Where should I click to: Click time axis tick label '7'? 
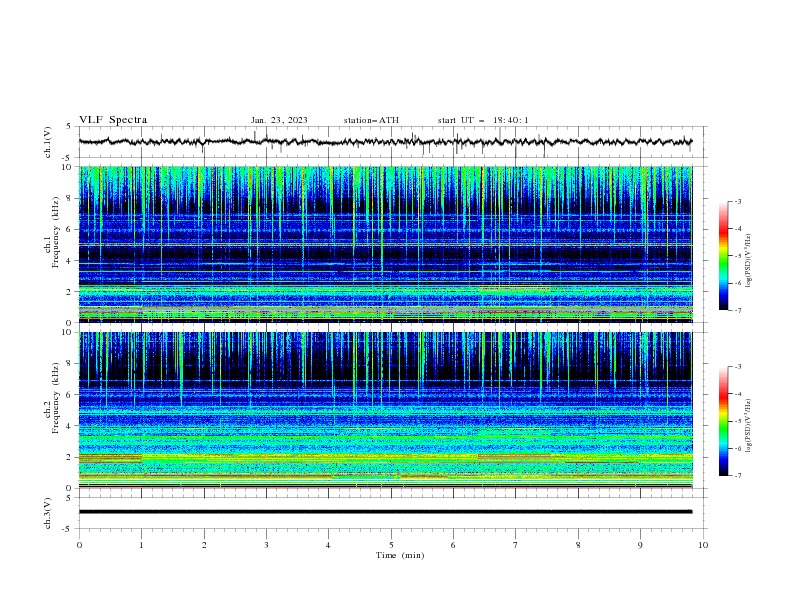point(516,545)
